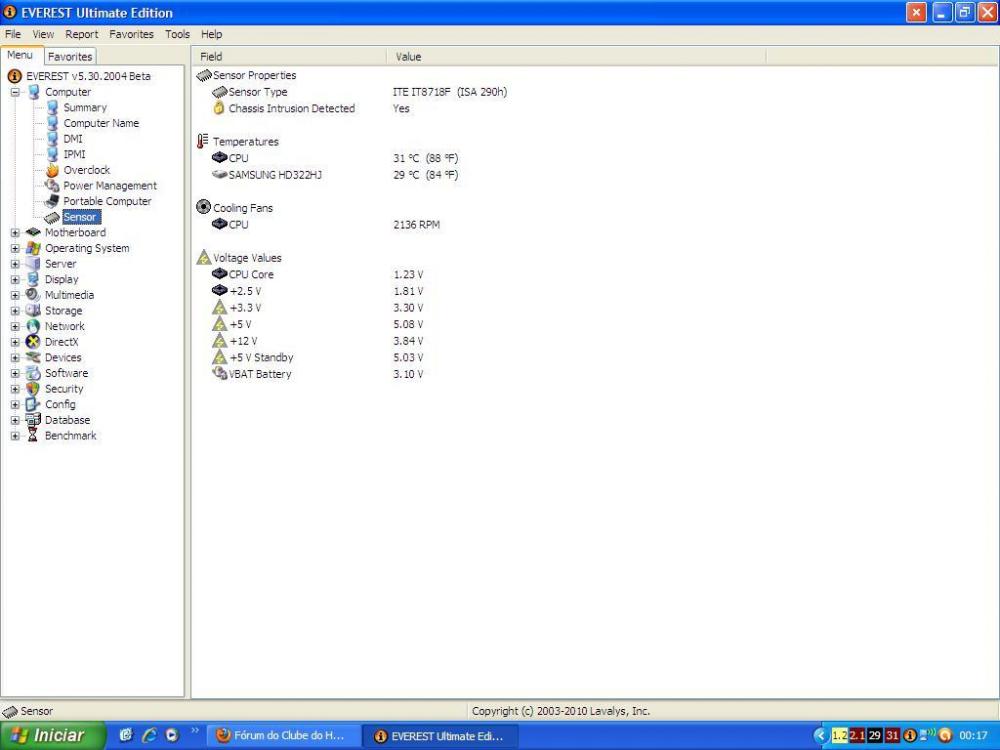Sort by the Value column header

(x=409, y=57)
